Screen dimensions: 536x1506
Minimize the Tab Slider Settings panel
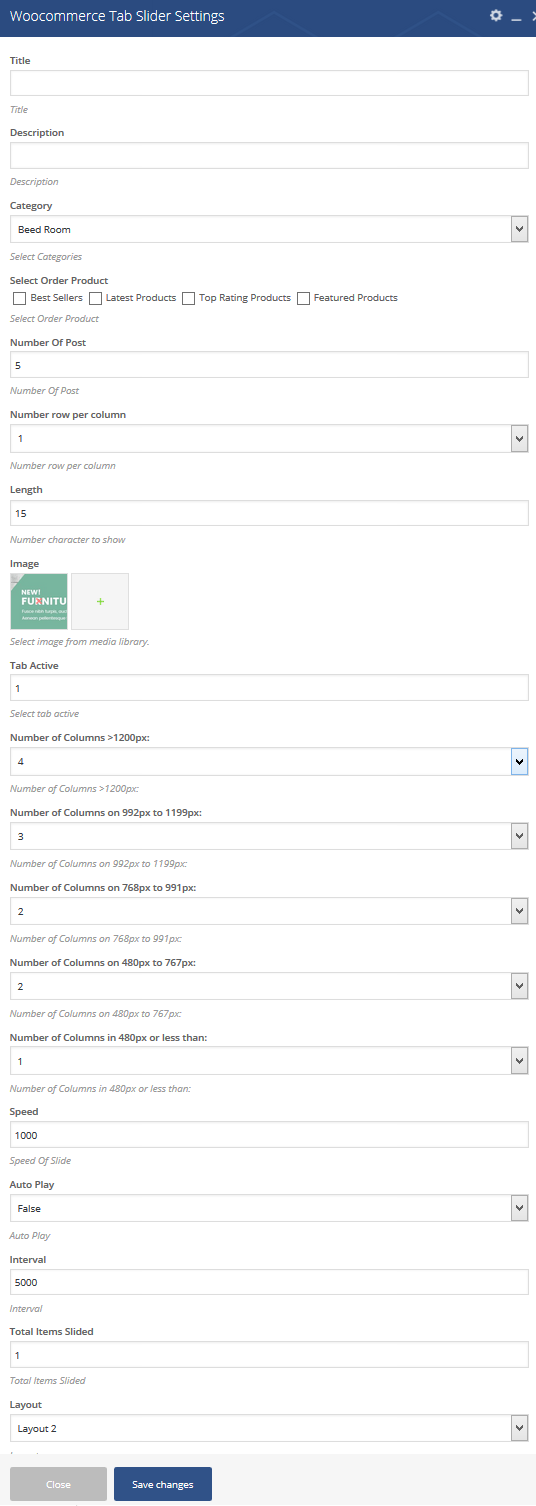click(516, 17)
